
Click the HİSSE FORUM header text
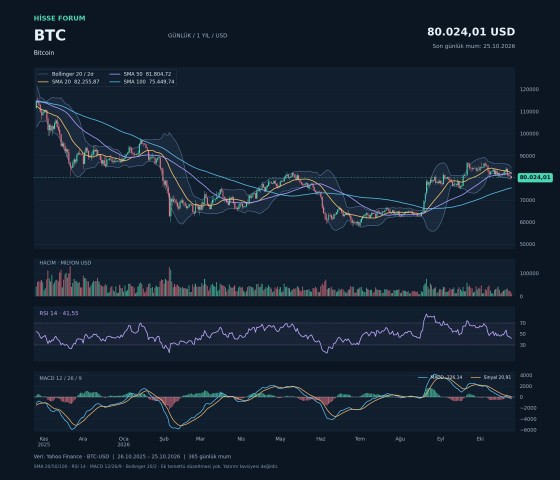60,18
